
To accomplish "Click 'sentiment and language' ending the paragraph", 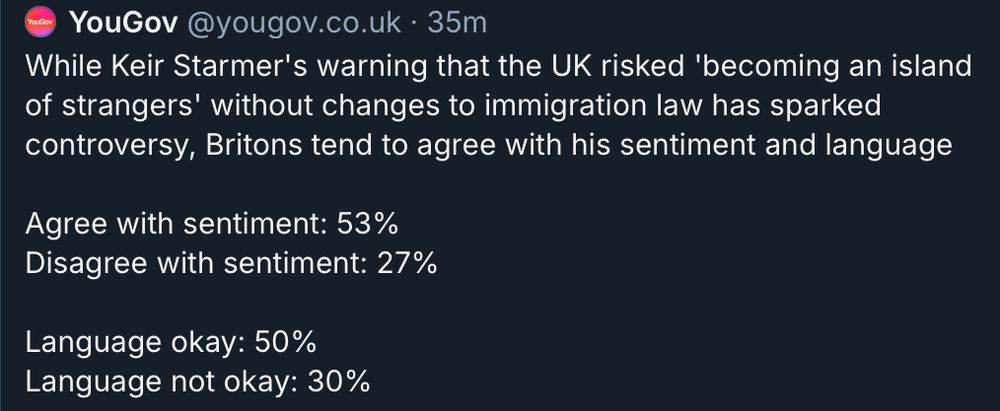I will [x=786, y=146].
